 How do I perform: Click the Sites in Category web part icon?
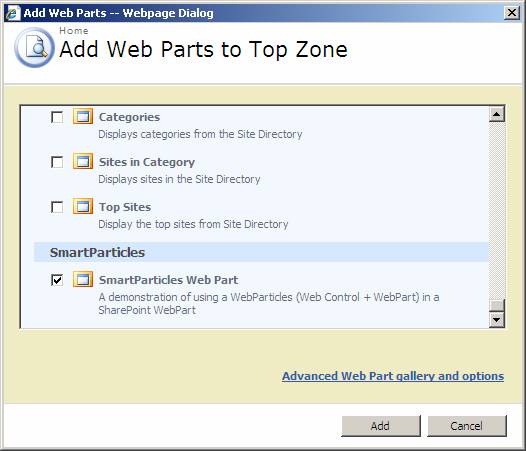pos(83,161)
